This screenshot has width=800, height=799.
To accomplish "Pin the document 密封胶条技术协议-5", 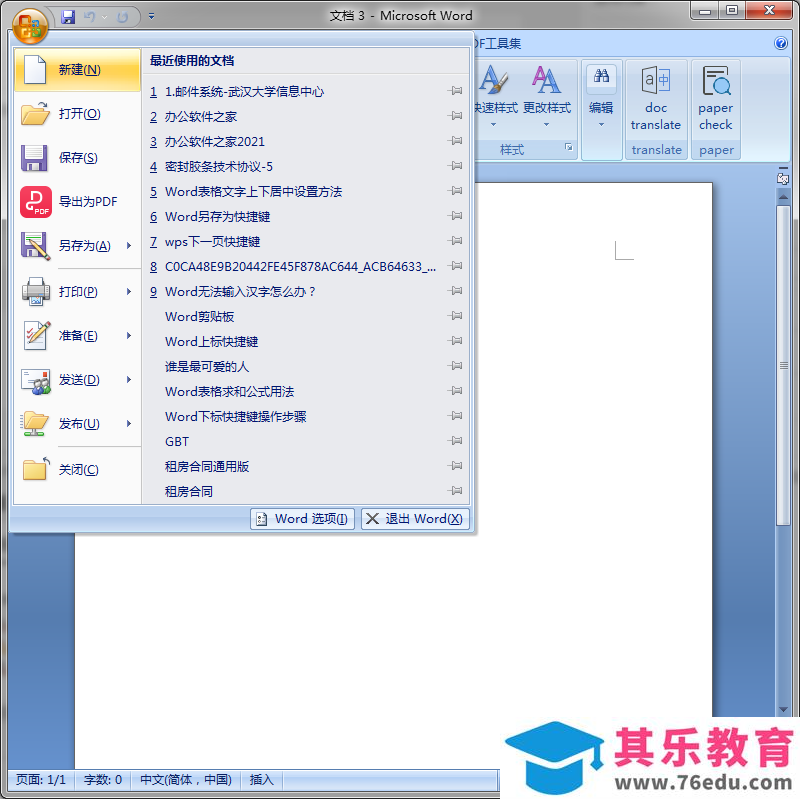I will (455, 166).
